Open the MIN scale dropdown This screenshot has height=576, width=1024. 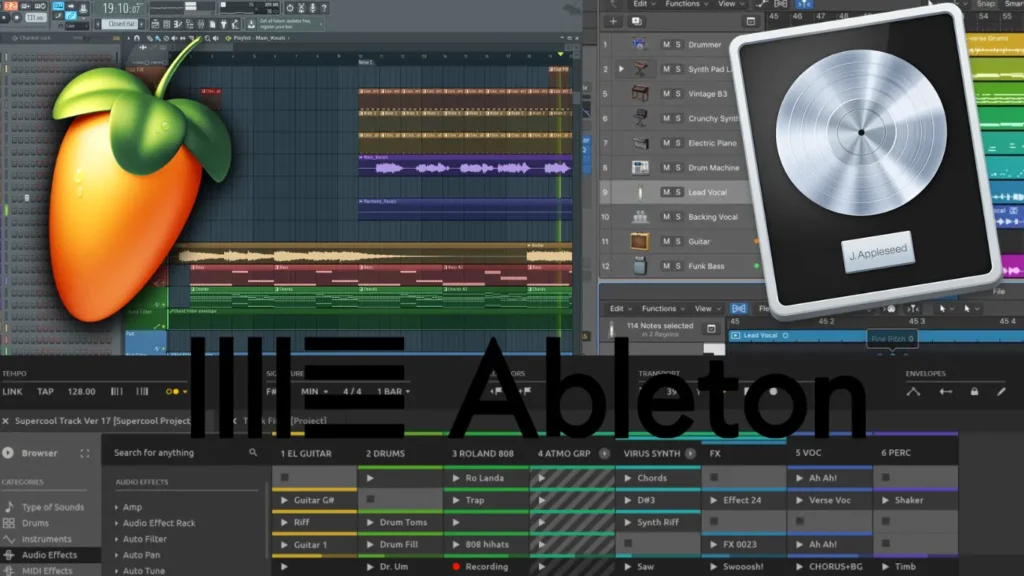[314, 391]
